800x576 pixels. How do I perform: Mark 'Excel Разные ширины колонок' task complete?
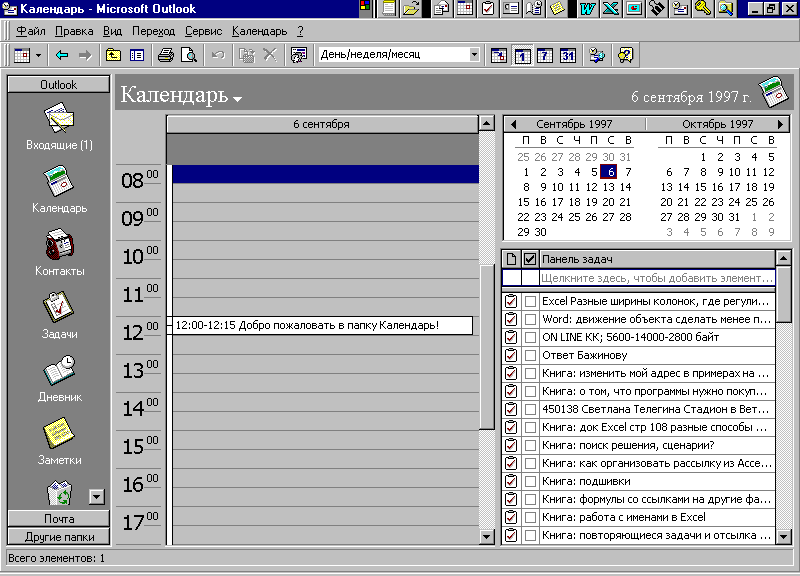tap(530, 302)
